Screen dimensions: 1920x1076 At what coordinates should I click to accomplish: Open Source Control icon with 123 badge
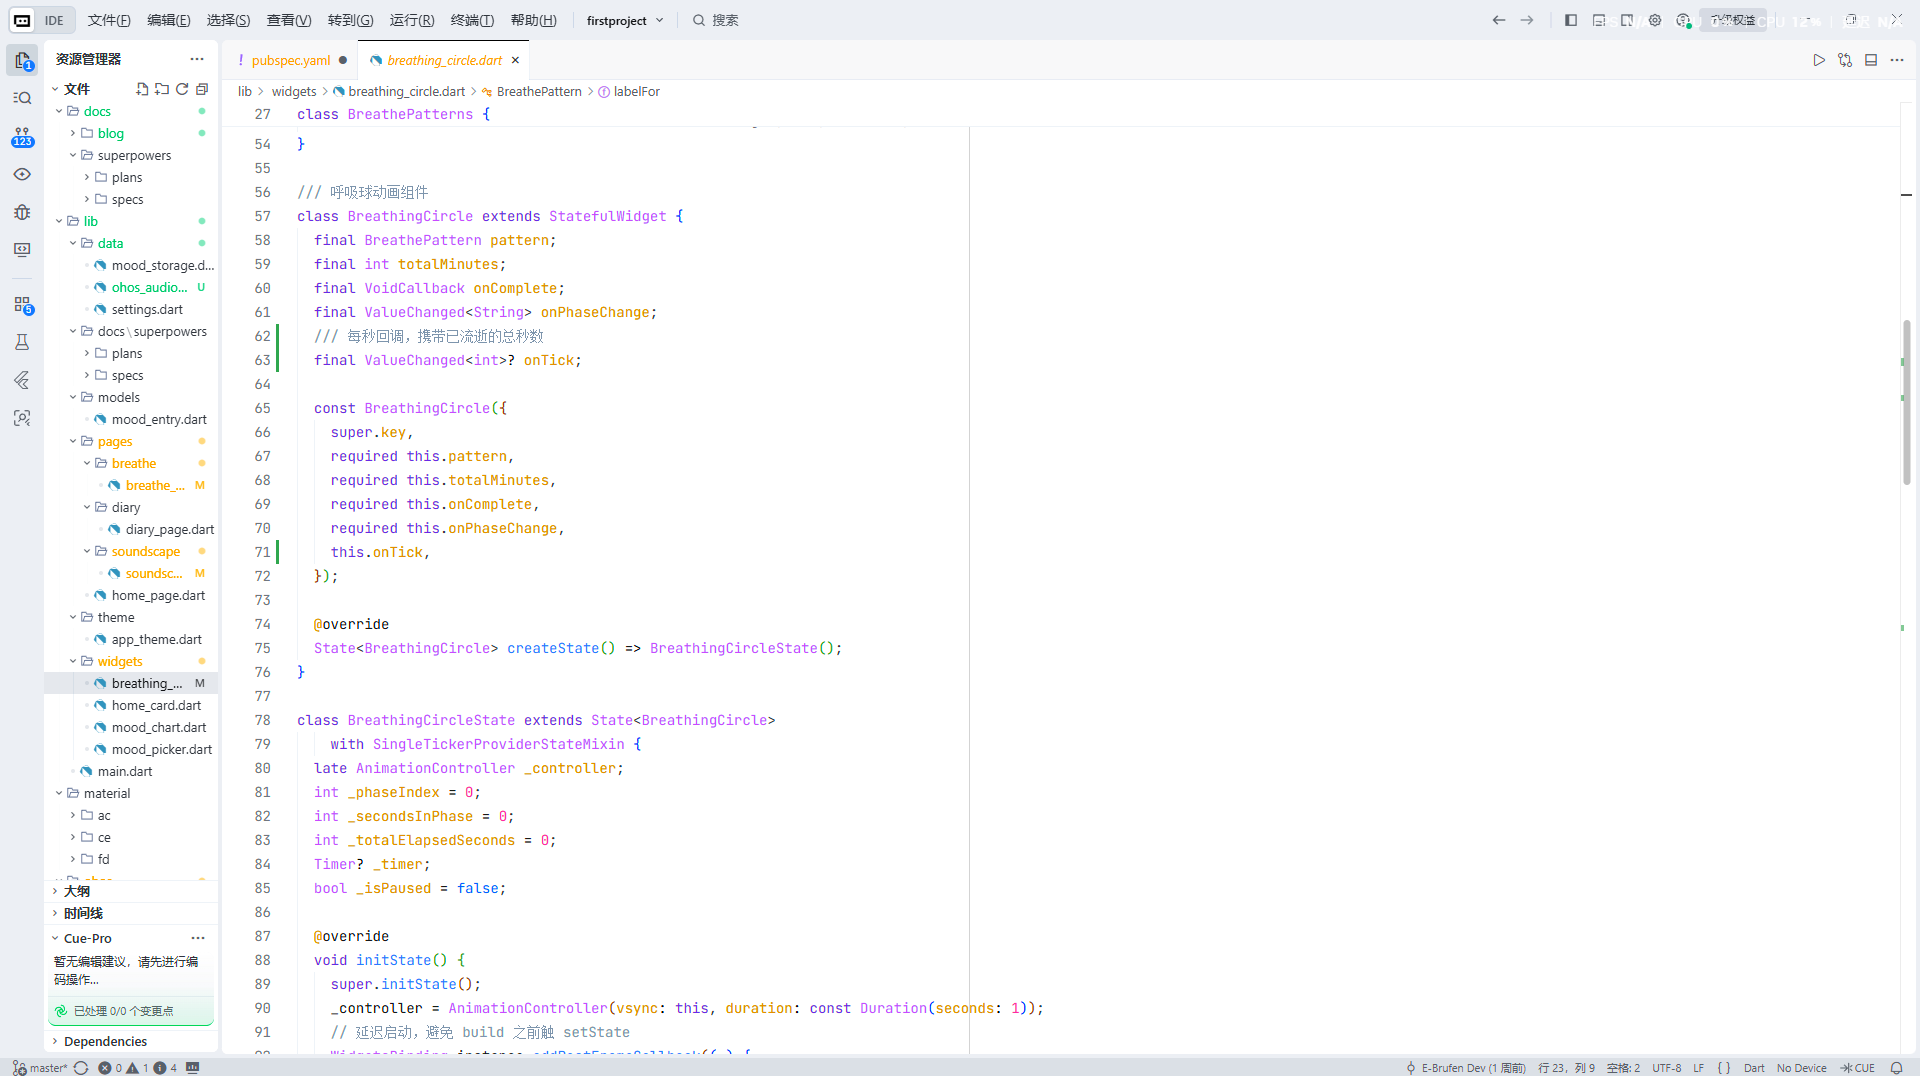coord(22,137)
